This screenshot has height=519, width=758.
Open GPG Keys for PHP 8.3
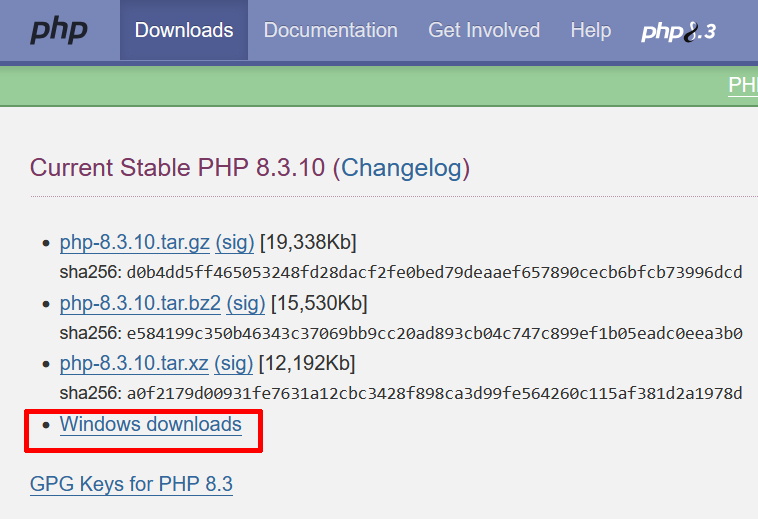(131, 485)
